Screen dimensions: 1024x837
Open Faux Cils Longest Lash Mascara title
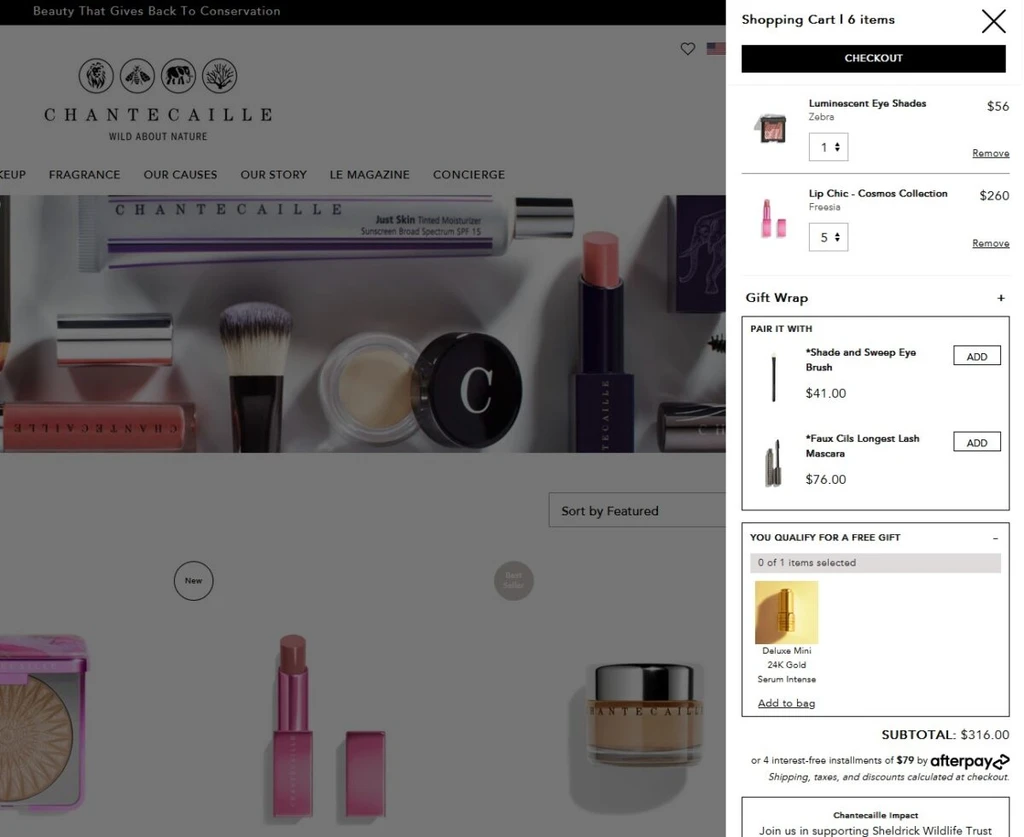(862, 446)
